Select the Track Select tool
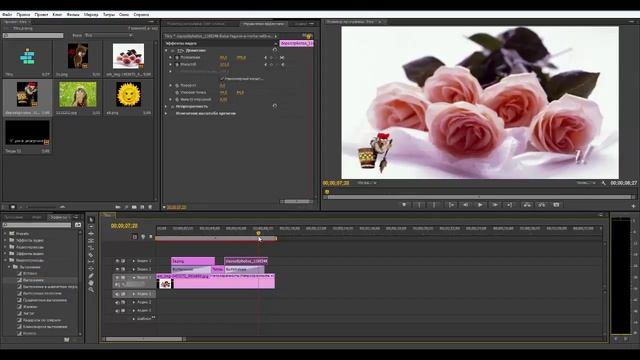This screenshot has width=640, height=360. click(91, 227)
